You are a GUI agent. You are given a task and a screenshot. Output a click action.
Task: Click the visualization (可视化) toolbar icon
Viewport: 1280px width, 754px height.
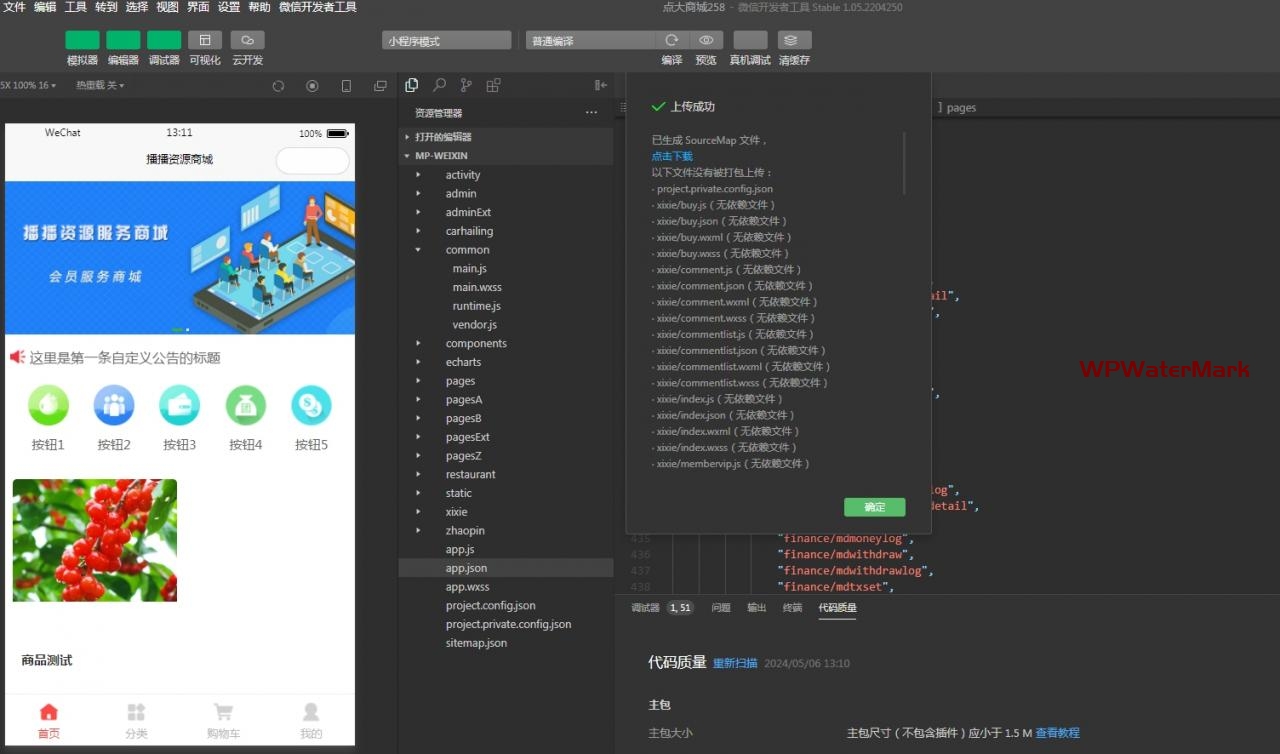coord(205,40)
